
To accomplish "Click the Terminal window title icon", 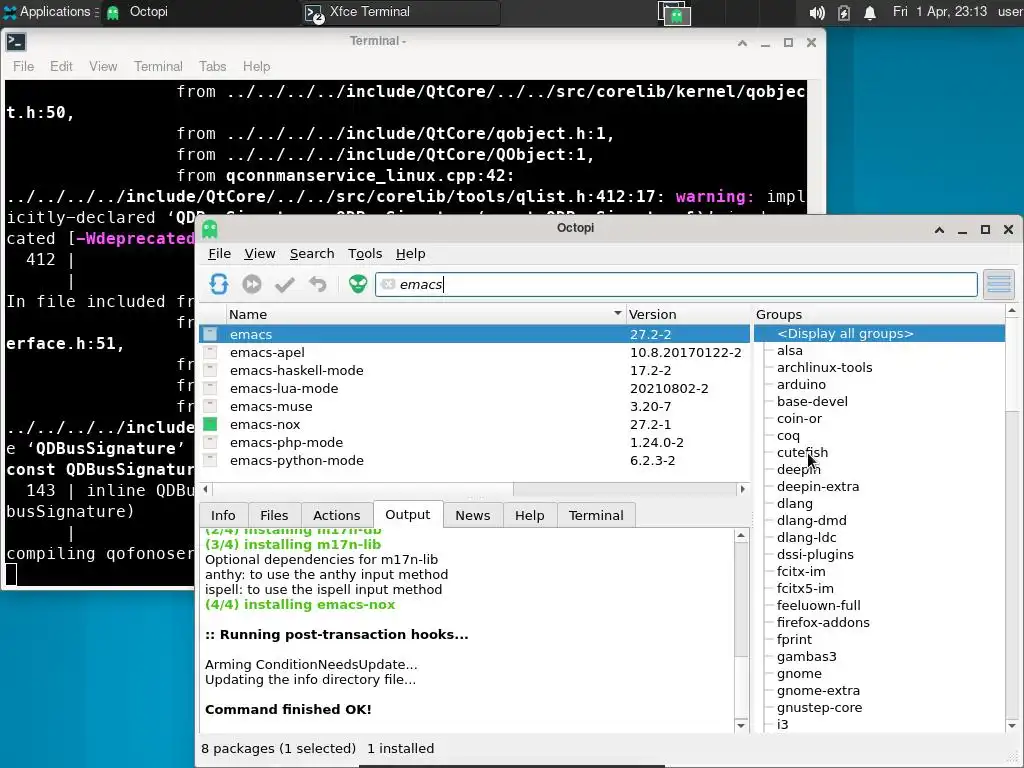I will click(16, 42).
